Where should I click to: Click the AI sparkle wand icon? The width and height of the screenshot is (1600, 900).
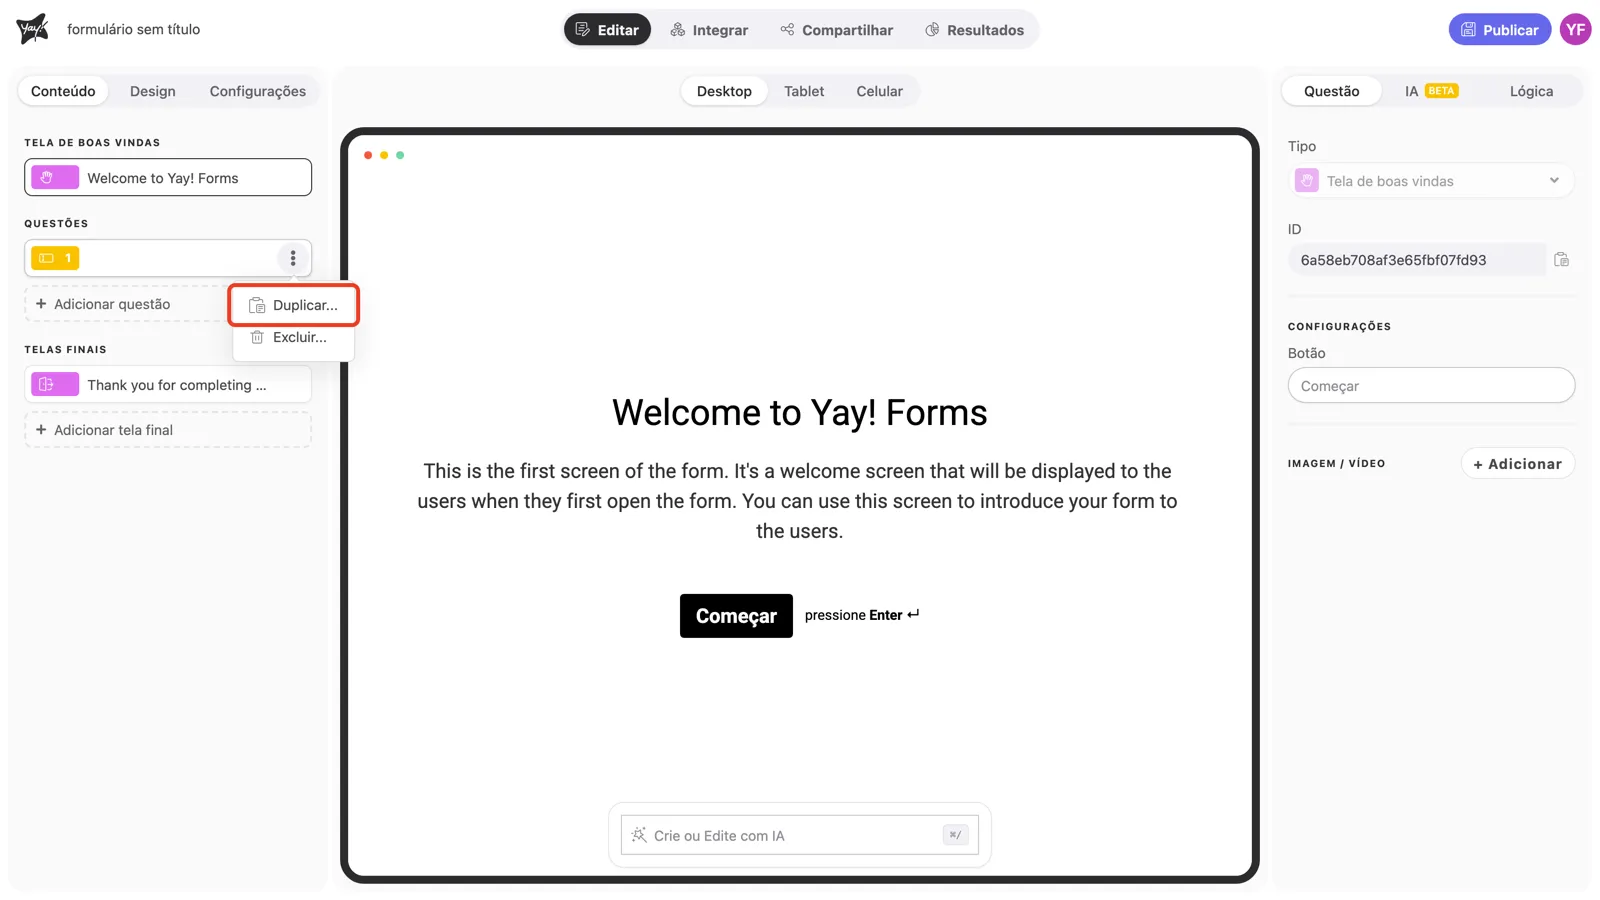pyautogui.click(x=639, y=835)
